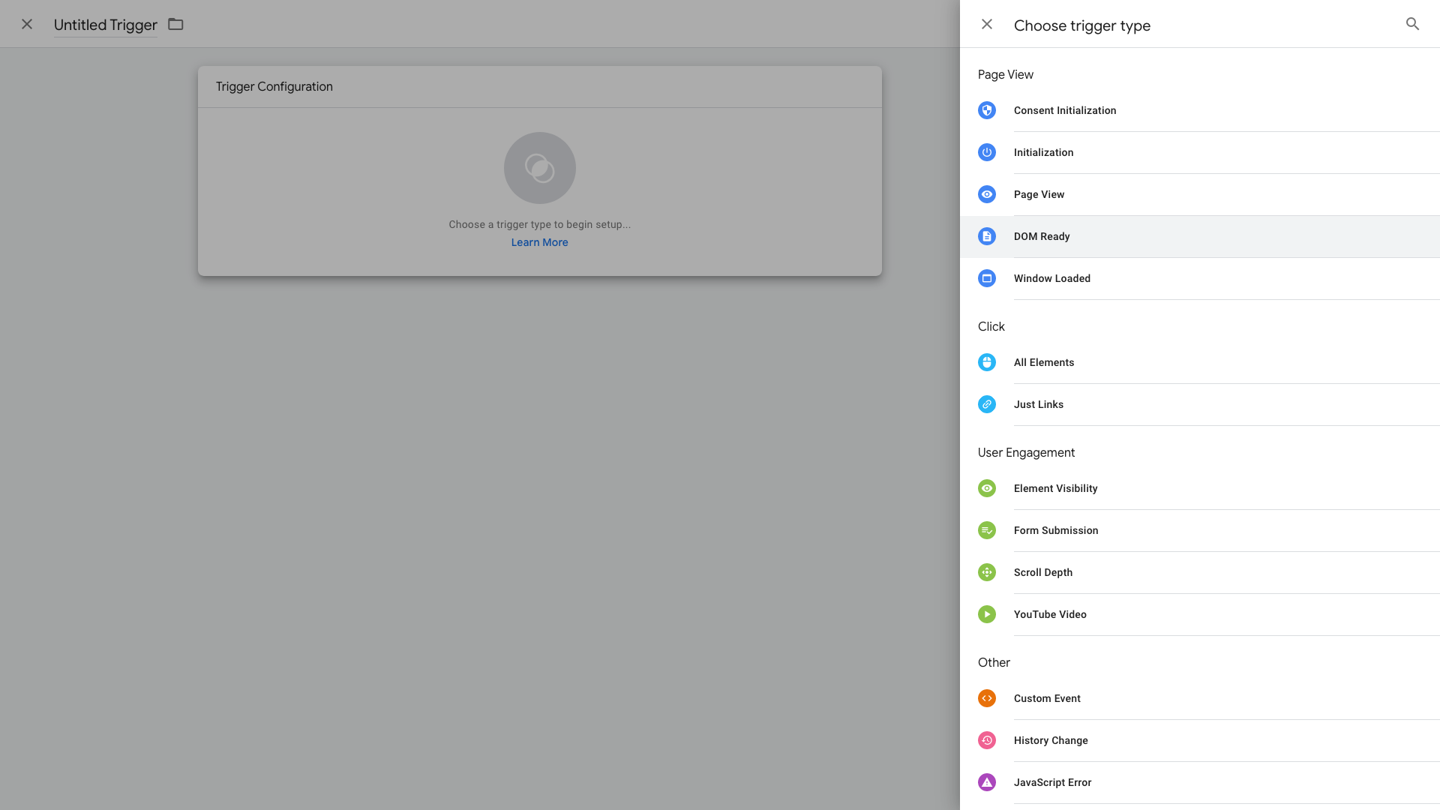Click the Initialization power icon
Image resolution: width=1440 pixels, height=810 pixels.
[x=987, y=153]
